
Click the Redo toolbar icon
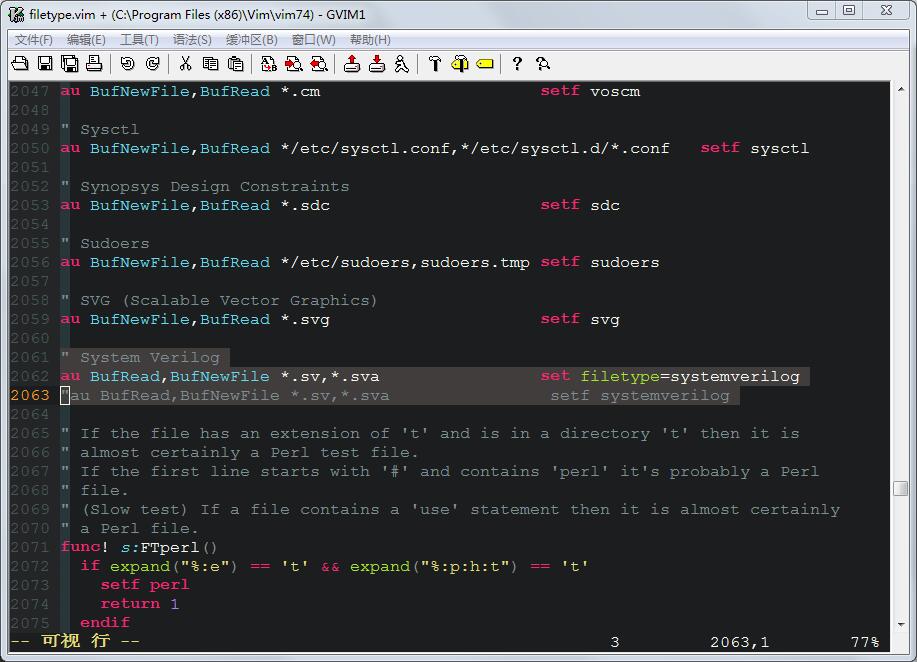(x=152, y=63)
